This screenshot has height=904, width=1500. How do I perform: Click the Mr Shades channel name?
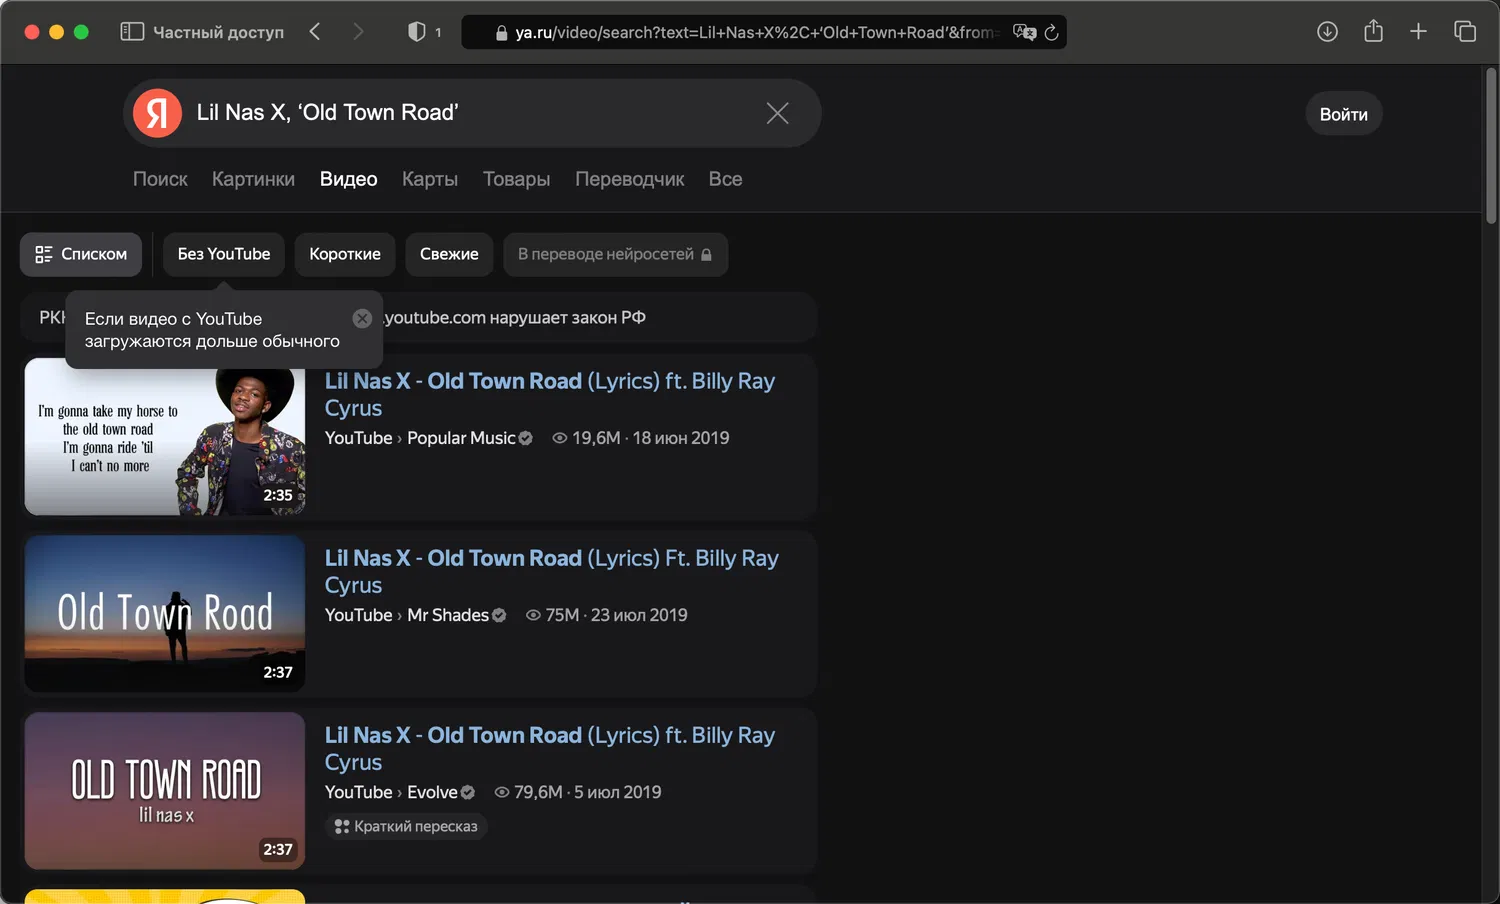[448, 615]
